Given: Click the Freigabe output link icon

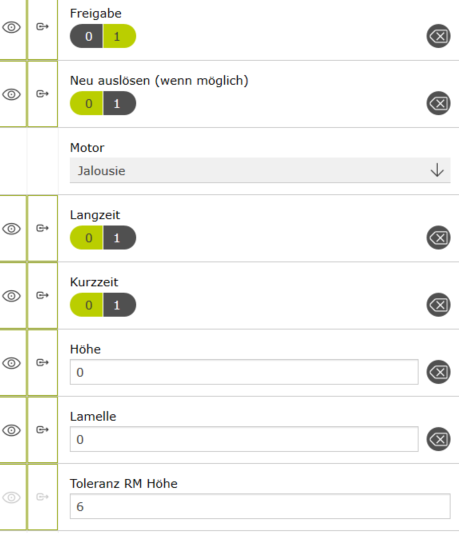Looking at the screenshot, I should pyautogui.click(x=42, y=27).
